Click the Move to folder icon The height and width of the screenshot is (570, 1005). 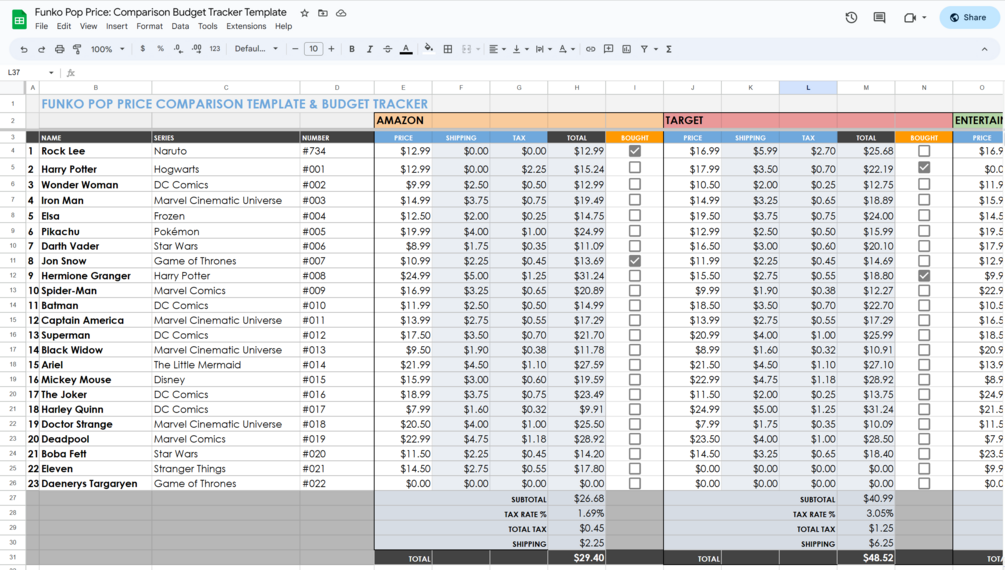[x=323, y=13]
